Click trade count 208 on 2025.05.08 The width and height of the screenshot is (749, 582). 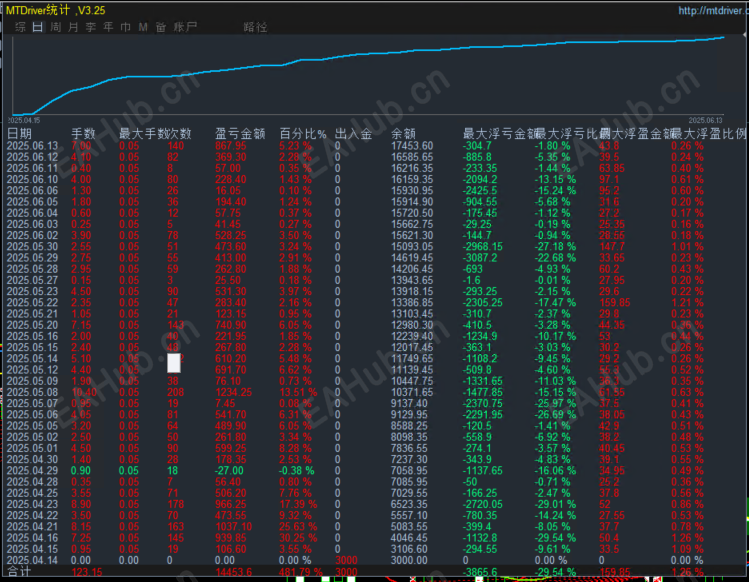coord(175,392)
